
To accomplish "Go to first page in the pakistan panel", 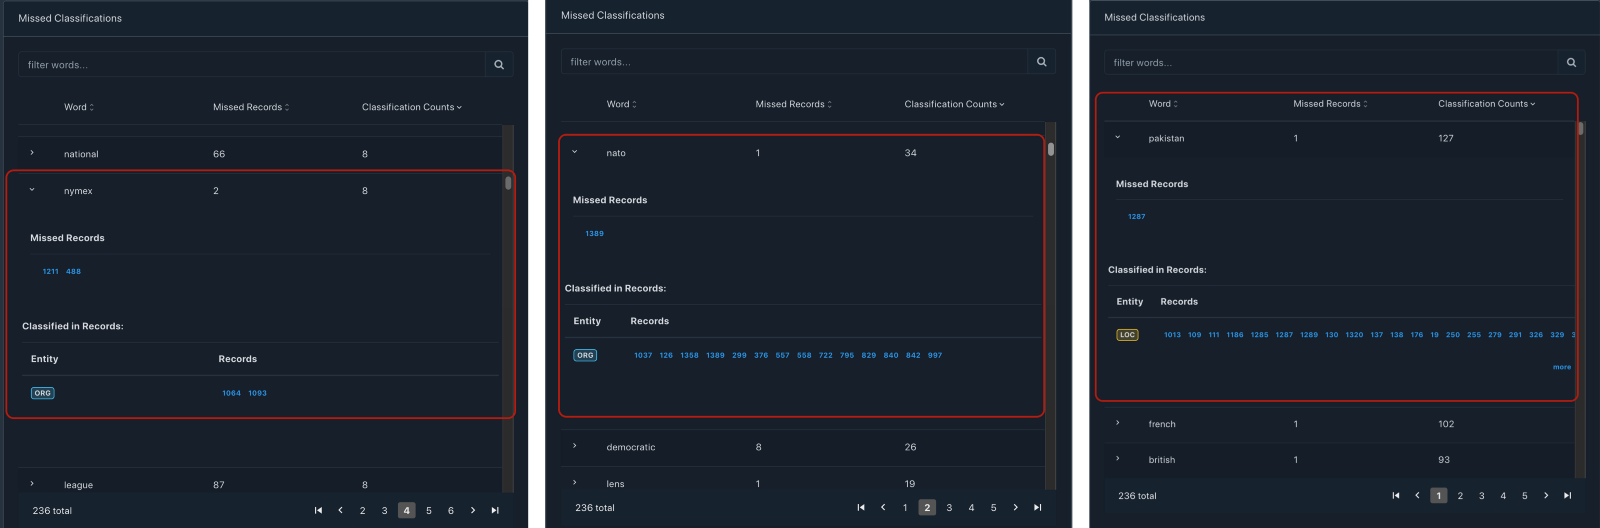I will coord(1395,496).
